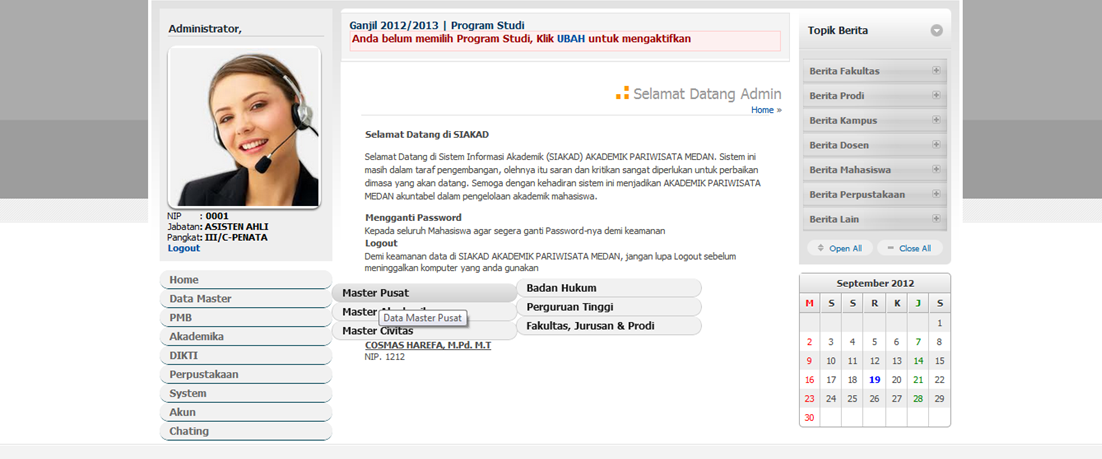Viewport: 1102px width, 459px height.
Task: Click the Berita Mahasiswa topic label
Action: coord(850,169)
